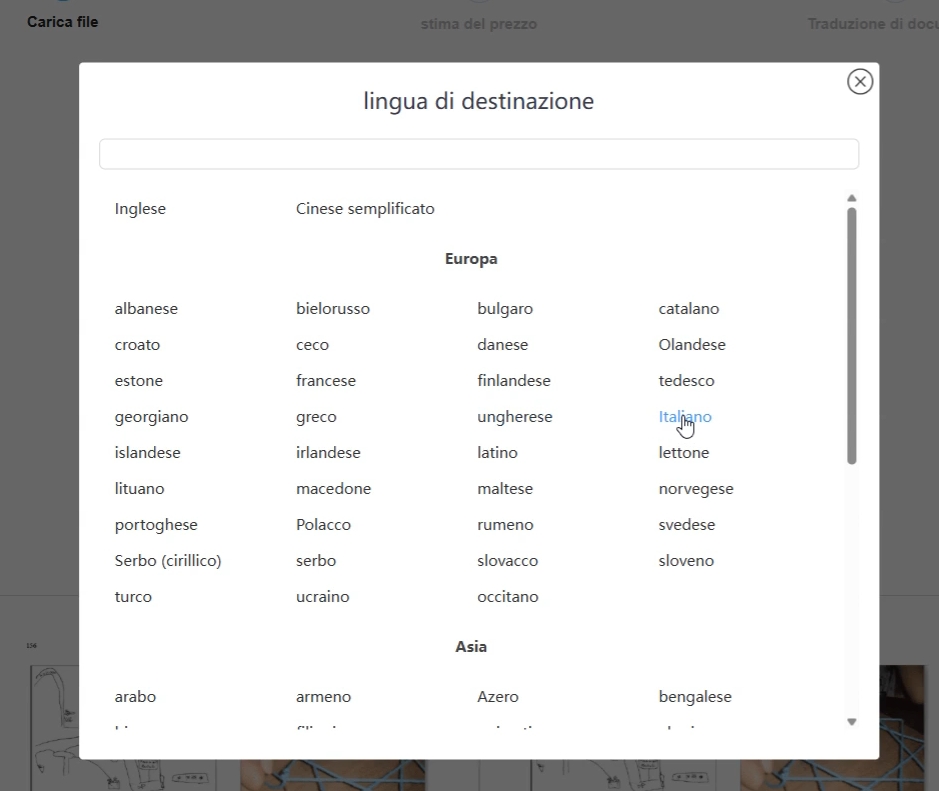The height and width of the screenshot is (791, 939).
Task: Select albanese from Europa list
Action: (x=146, y=309)
